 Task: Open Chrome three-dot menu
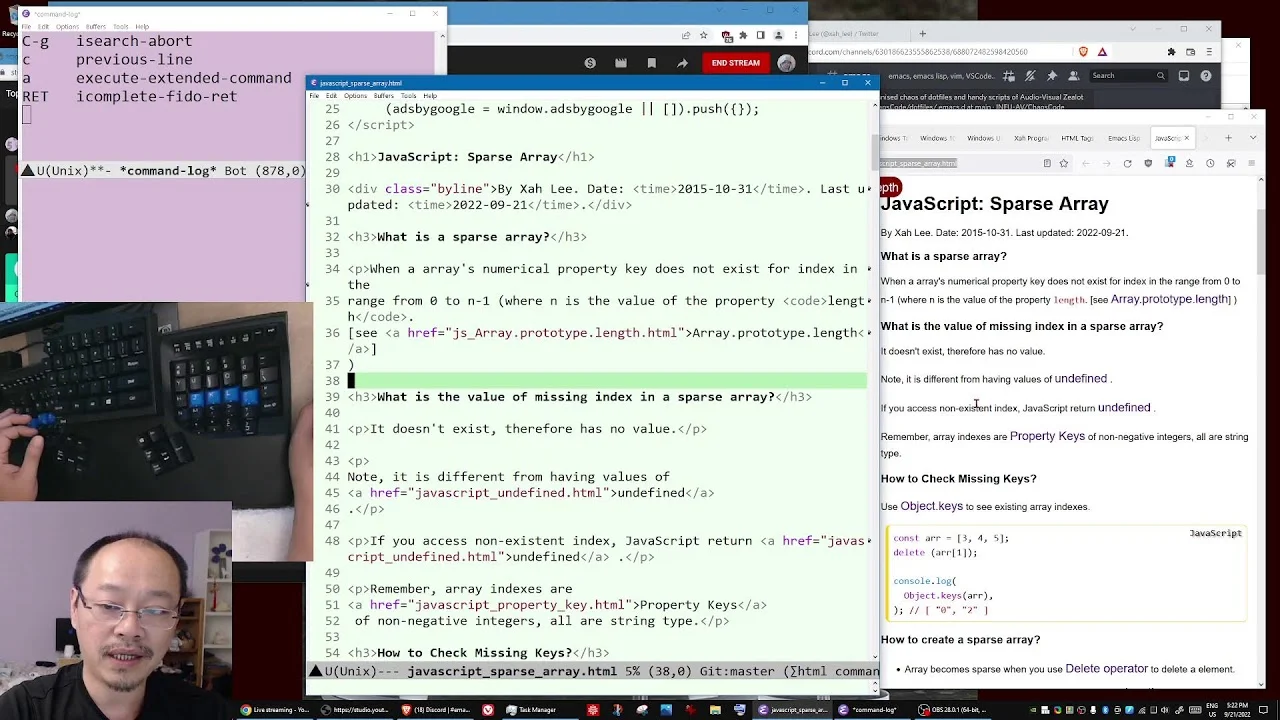(796, 35)
